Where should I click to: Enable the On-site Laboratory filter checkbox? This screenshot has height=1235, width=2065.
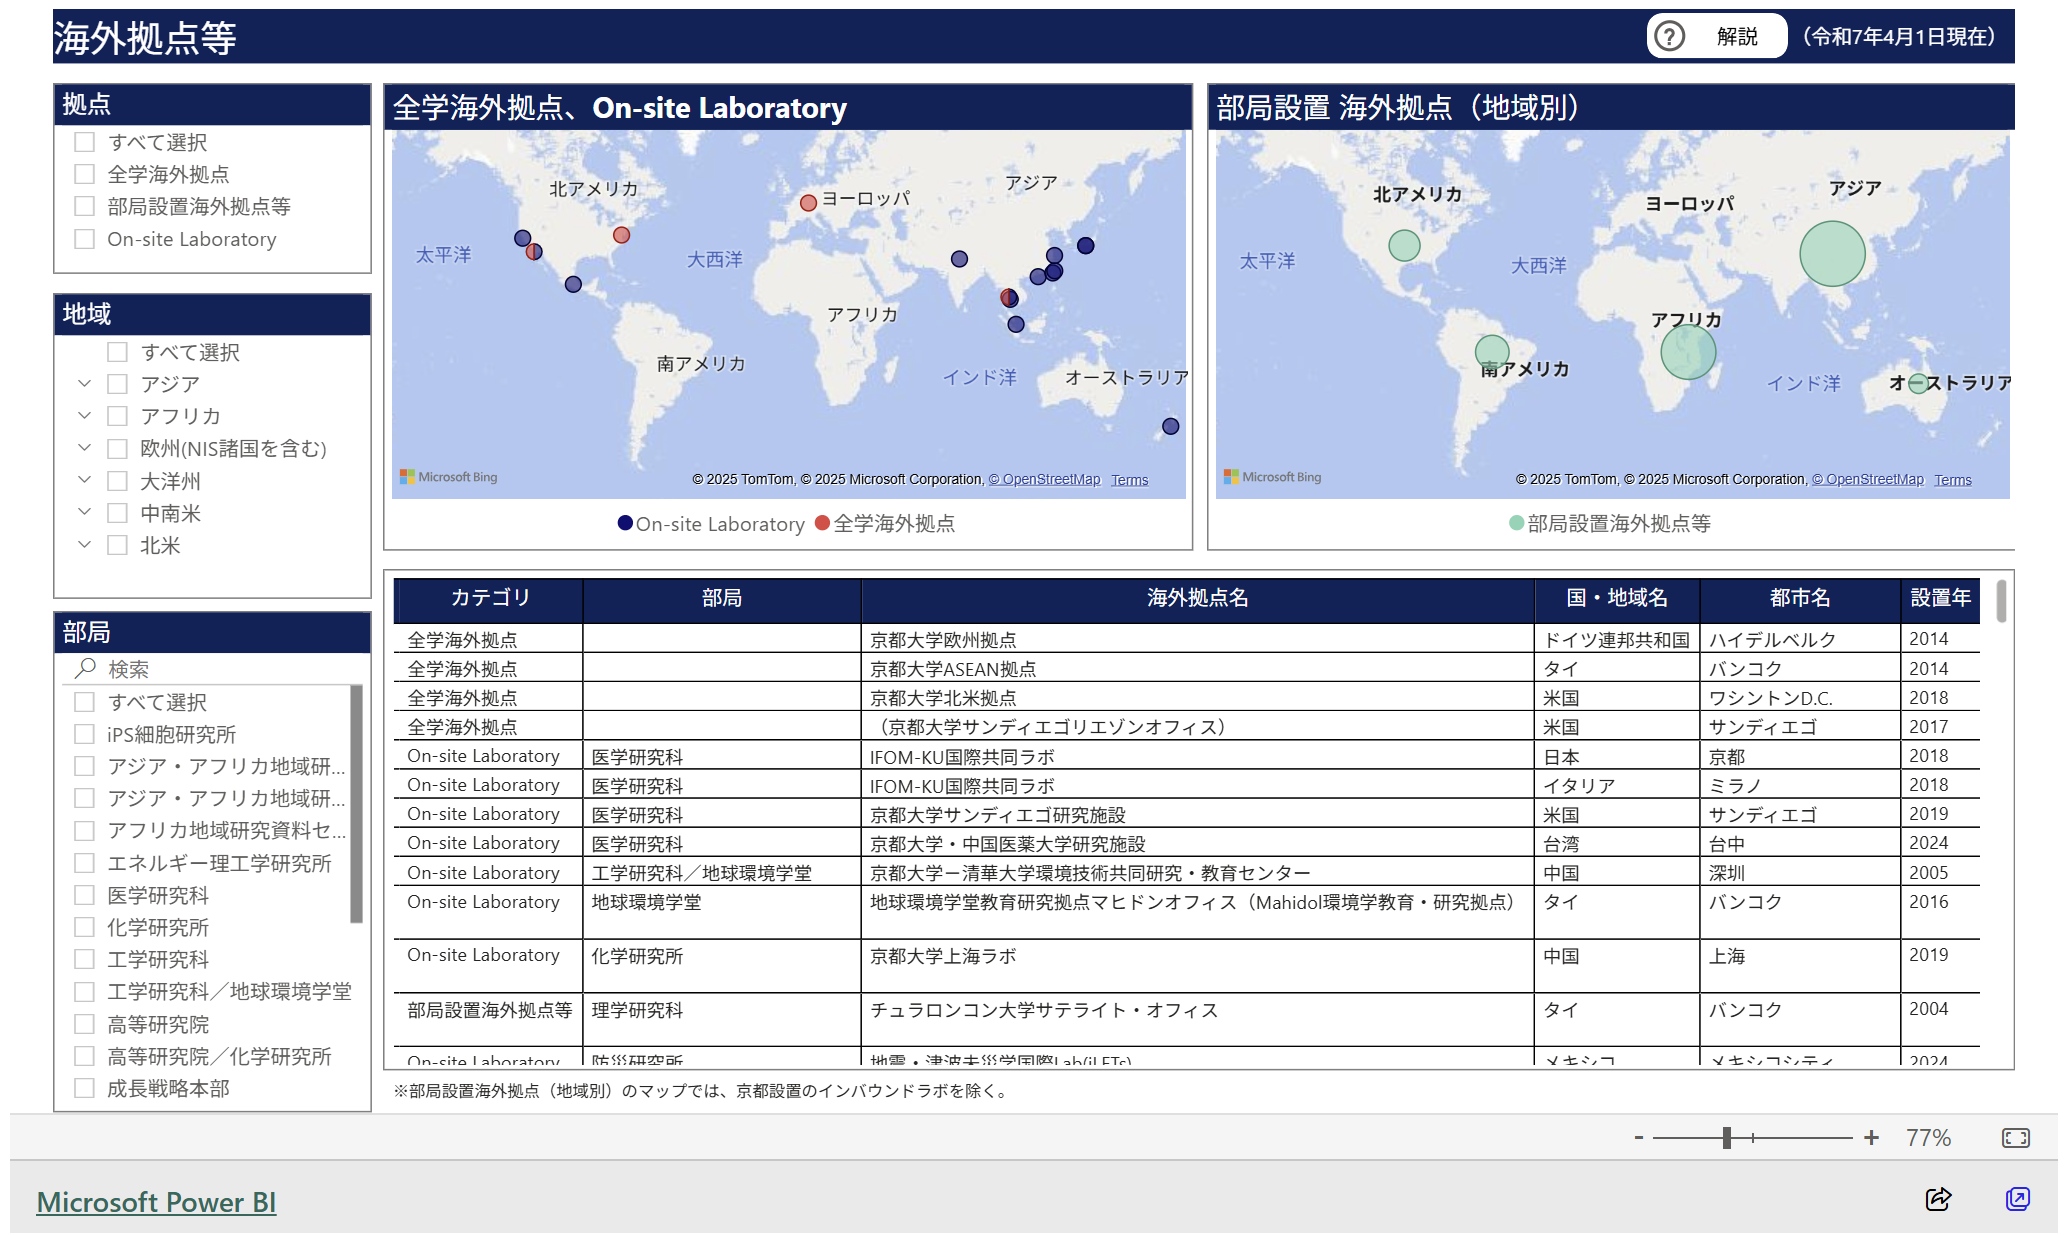pyautogui.click(x=85, y=239)
